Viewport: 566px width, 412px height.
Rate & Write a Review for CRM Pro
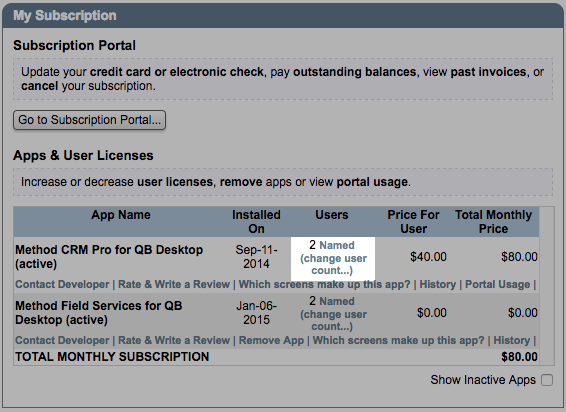tap(174, 284)
